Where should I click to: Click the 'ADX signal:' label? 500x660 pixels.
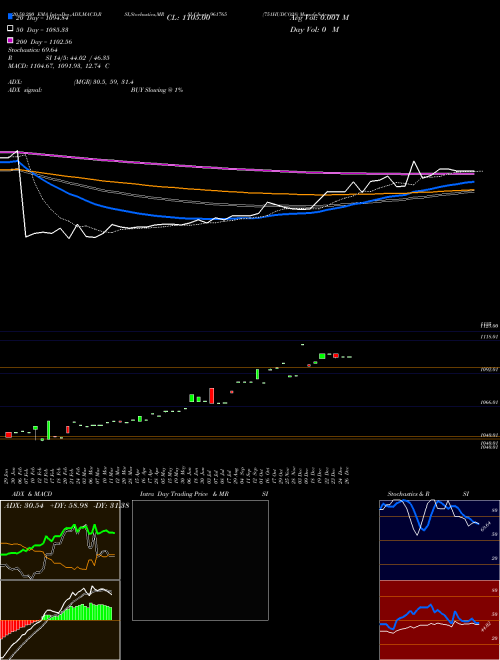[25, 90]
